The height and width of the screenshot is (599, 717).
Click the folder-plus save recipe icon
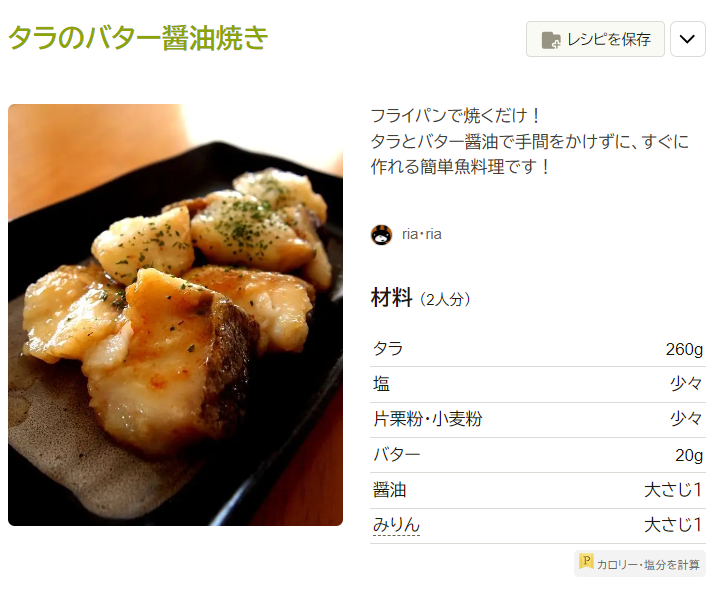[x=551, y=40]
